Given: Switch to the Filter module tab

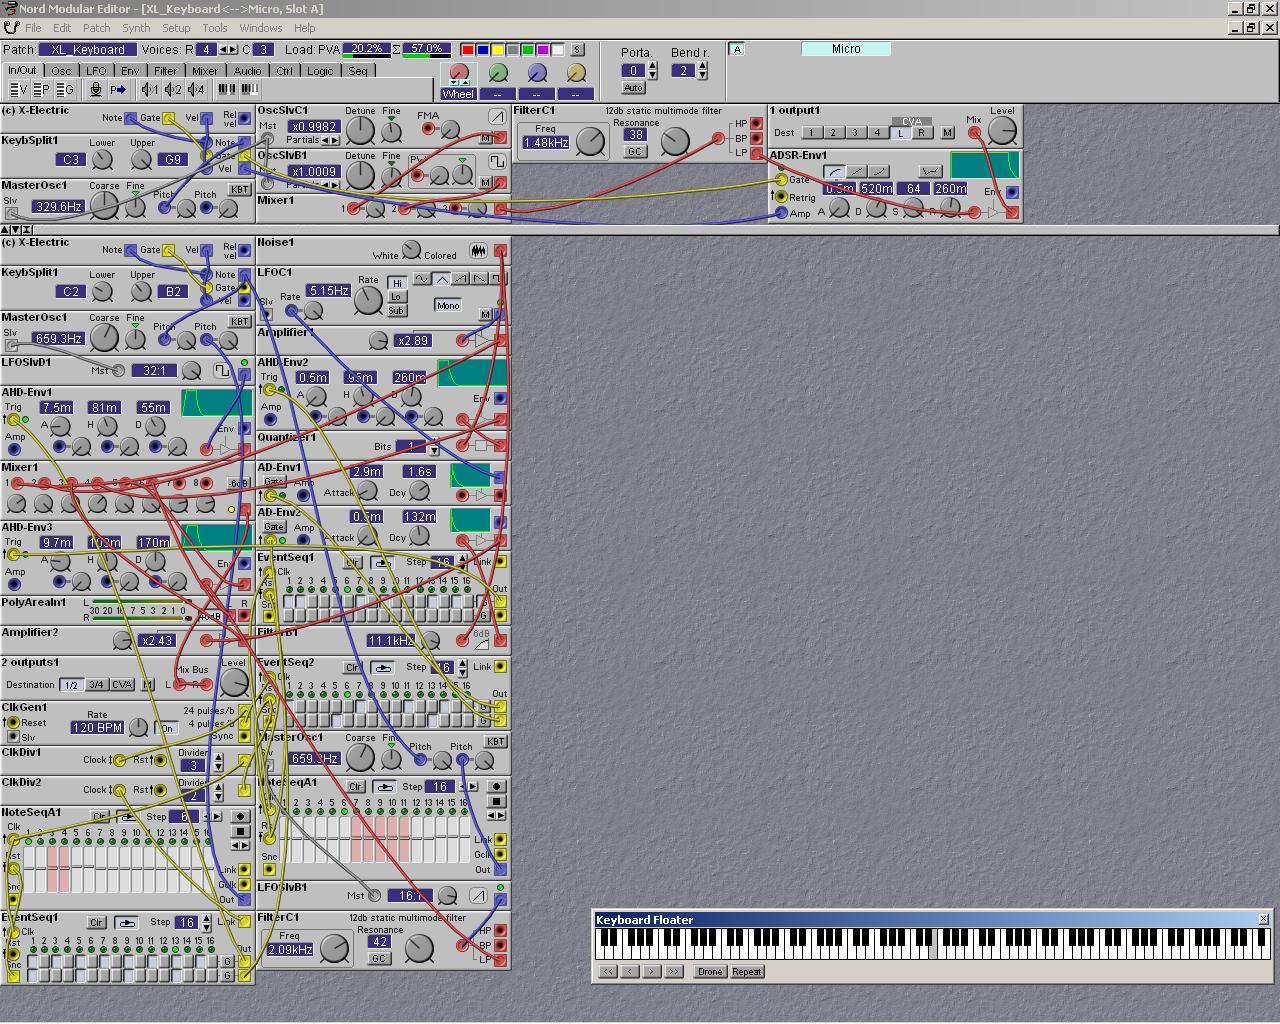Looking at the screenshot, I should click(165, 71).
